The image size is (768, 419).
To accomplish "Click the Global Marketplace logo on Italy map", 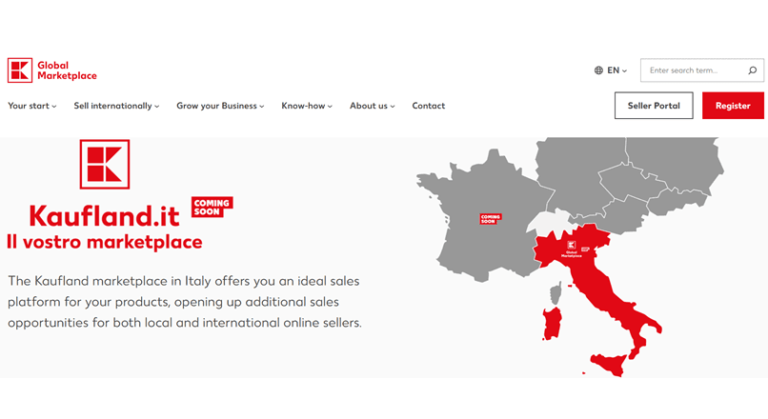I will tap(572, 249).
